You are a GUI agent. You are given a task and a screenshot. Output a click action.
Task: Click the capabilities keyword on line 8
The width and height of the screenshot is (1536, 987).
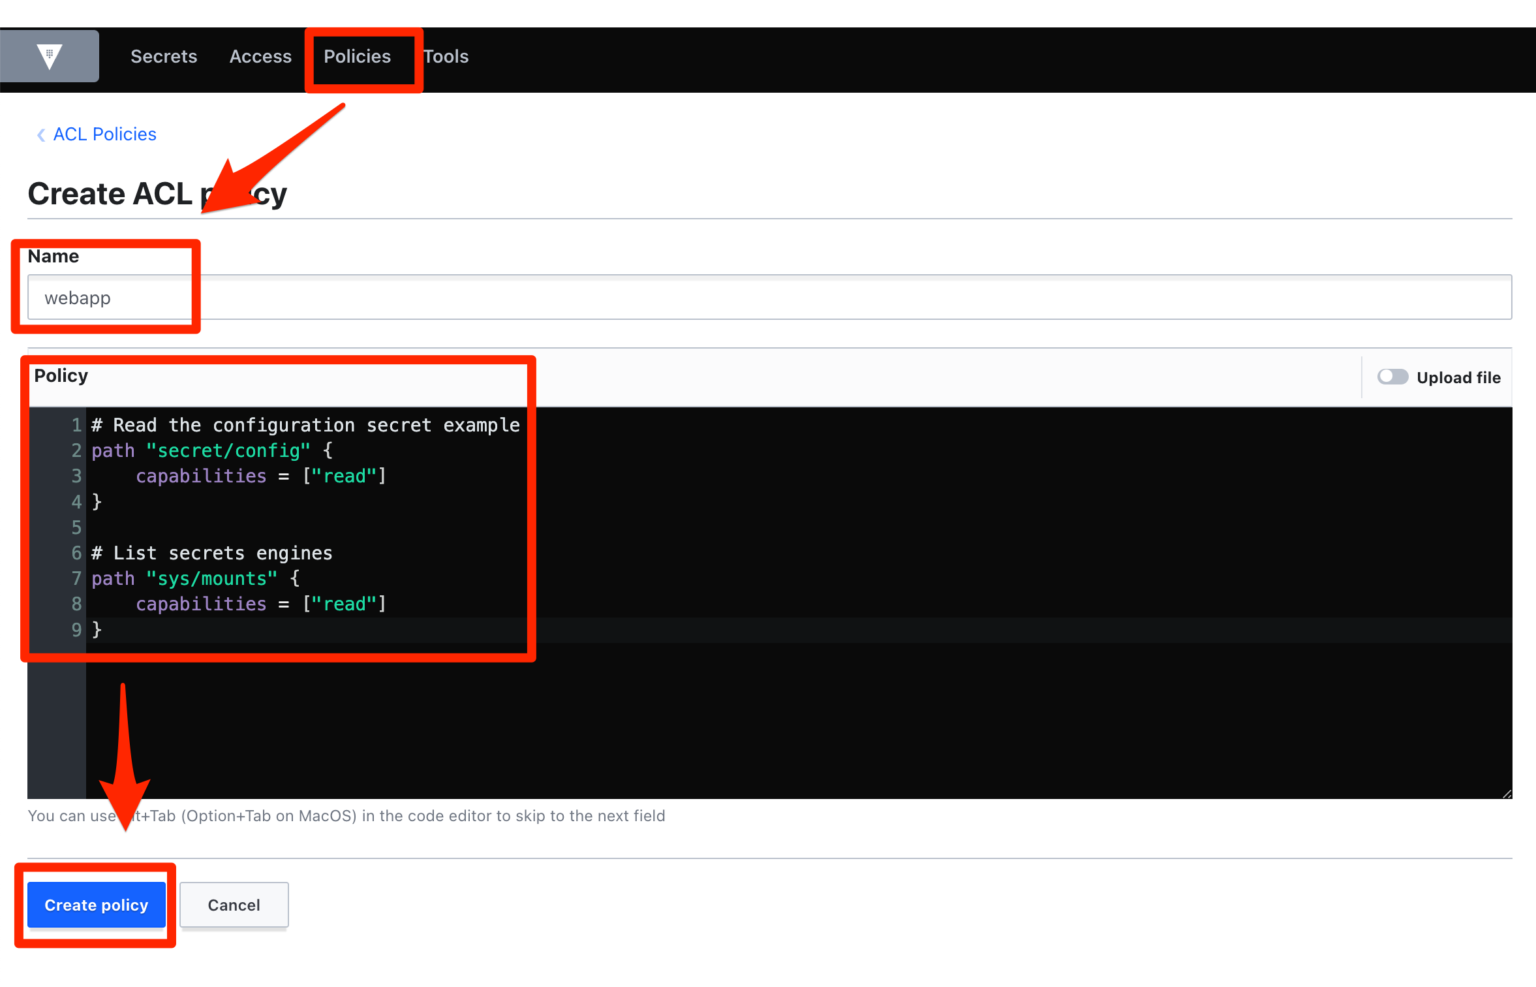[x=201, y=603]
